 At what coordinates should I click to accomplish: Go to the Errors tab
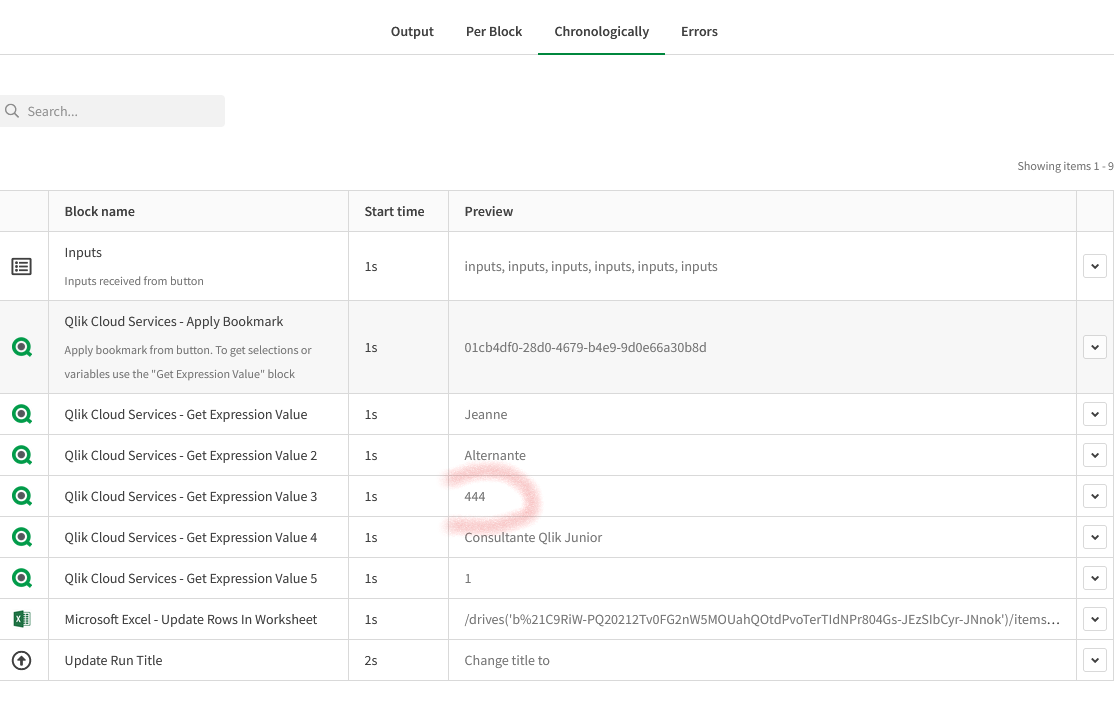point(699,31)
